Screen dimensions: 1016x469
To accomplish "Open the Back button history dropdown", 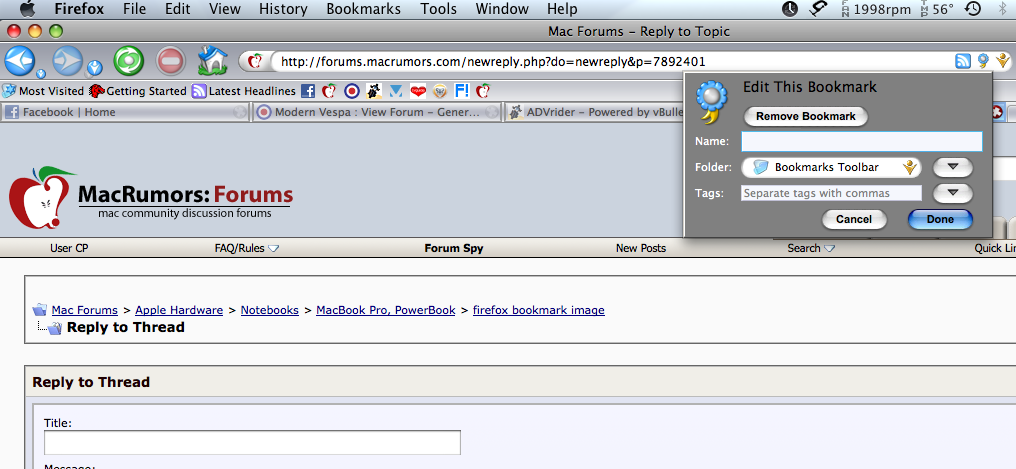I will click(41, 72).
